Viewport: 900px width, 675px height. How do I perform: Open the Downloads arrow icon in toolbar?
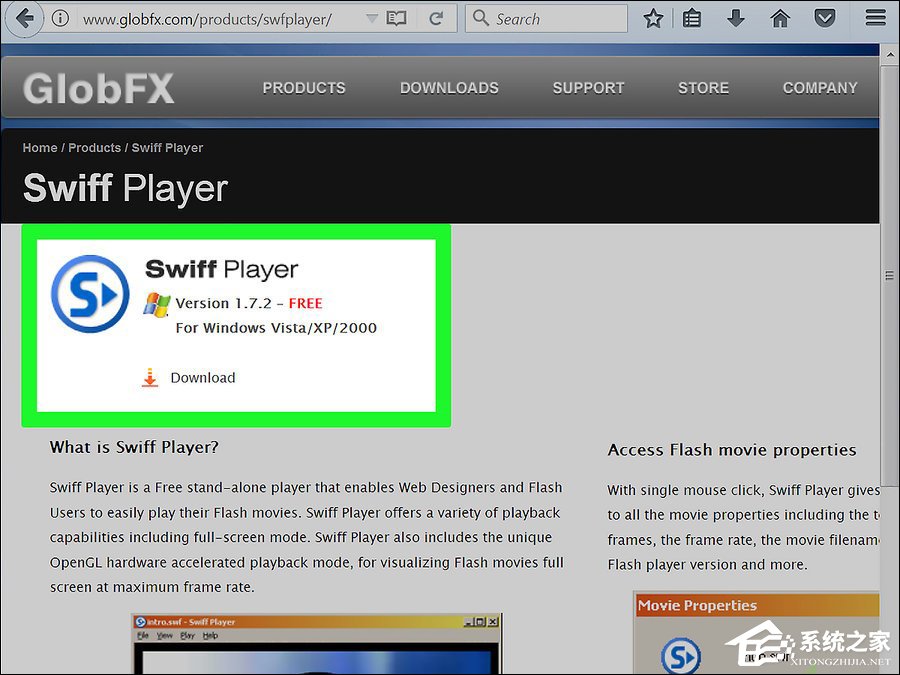pos(736,19)
